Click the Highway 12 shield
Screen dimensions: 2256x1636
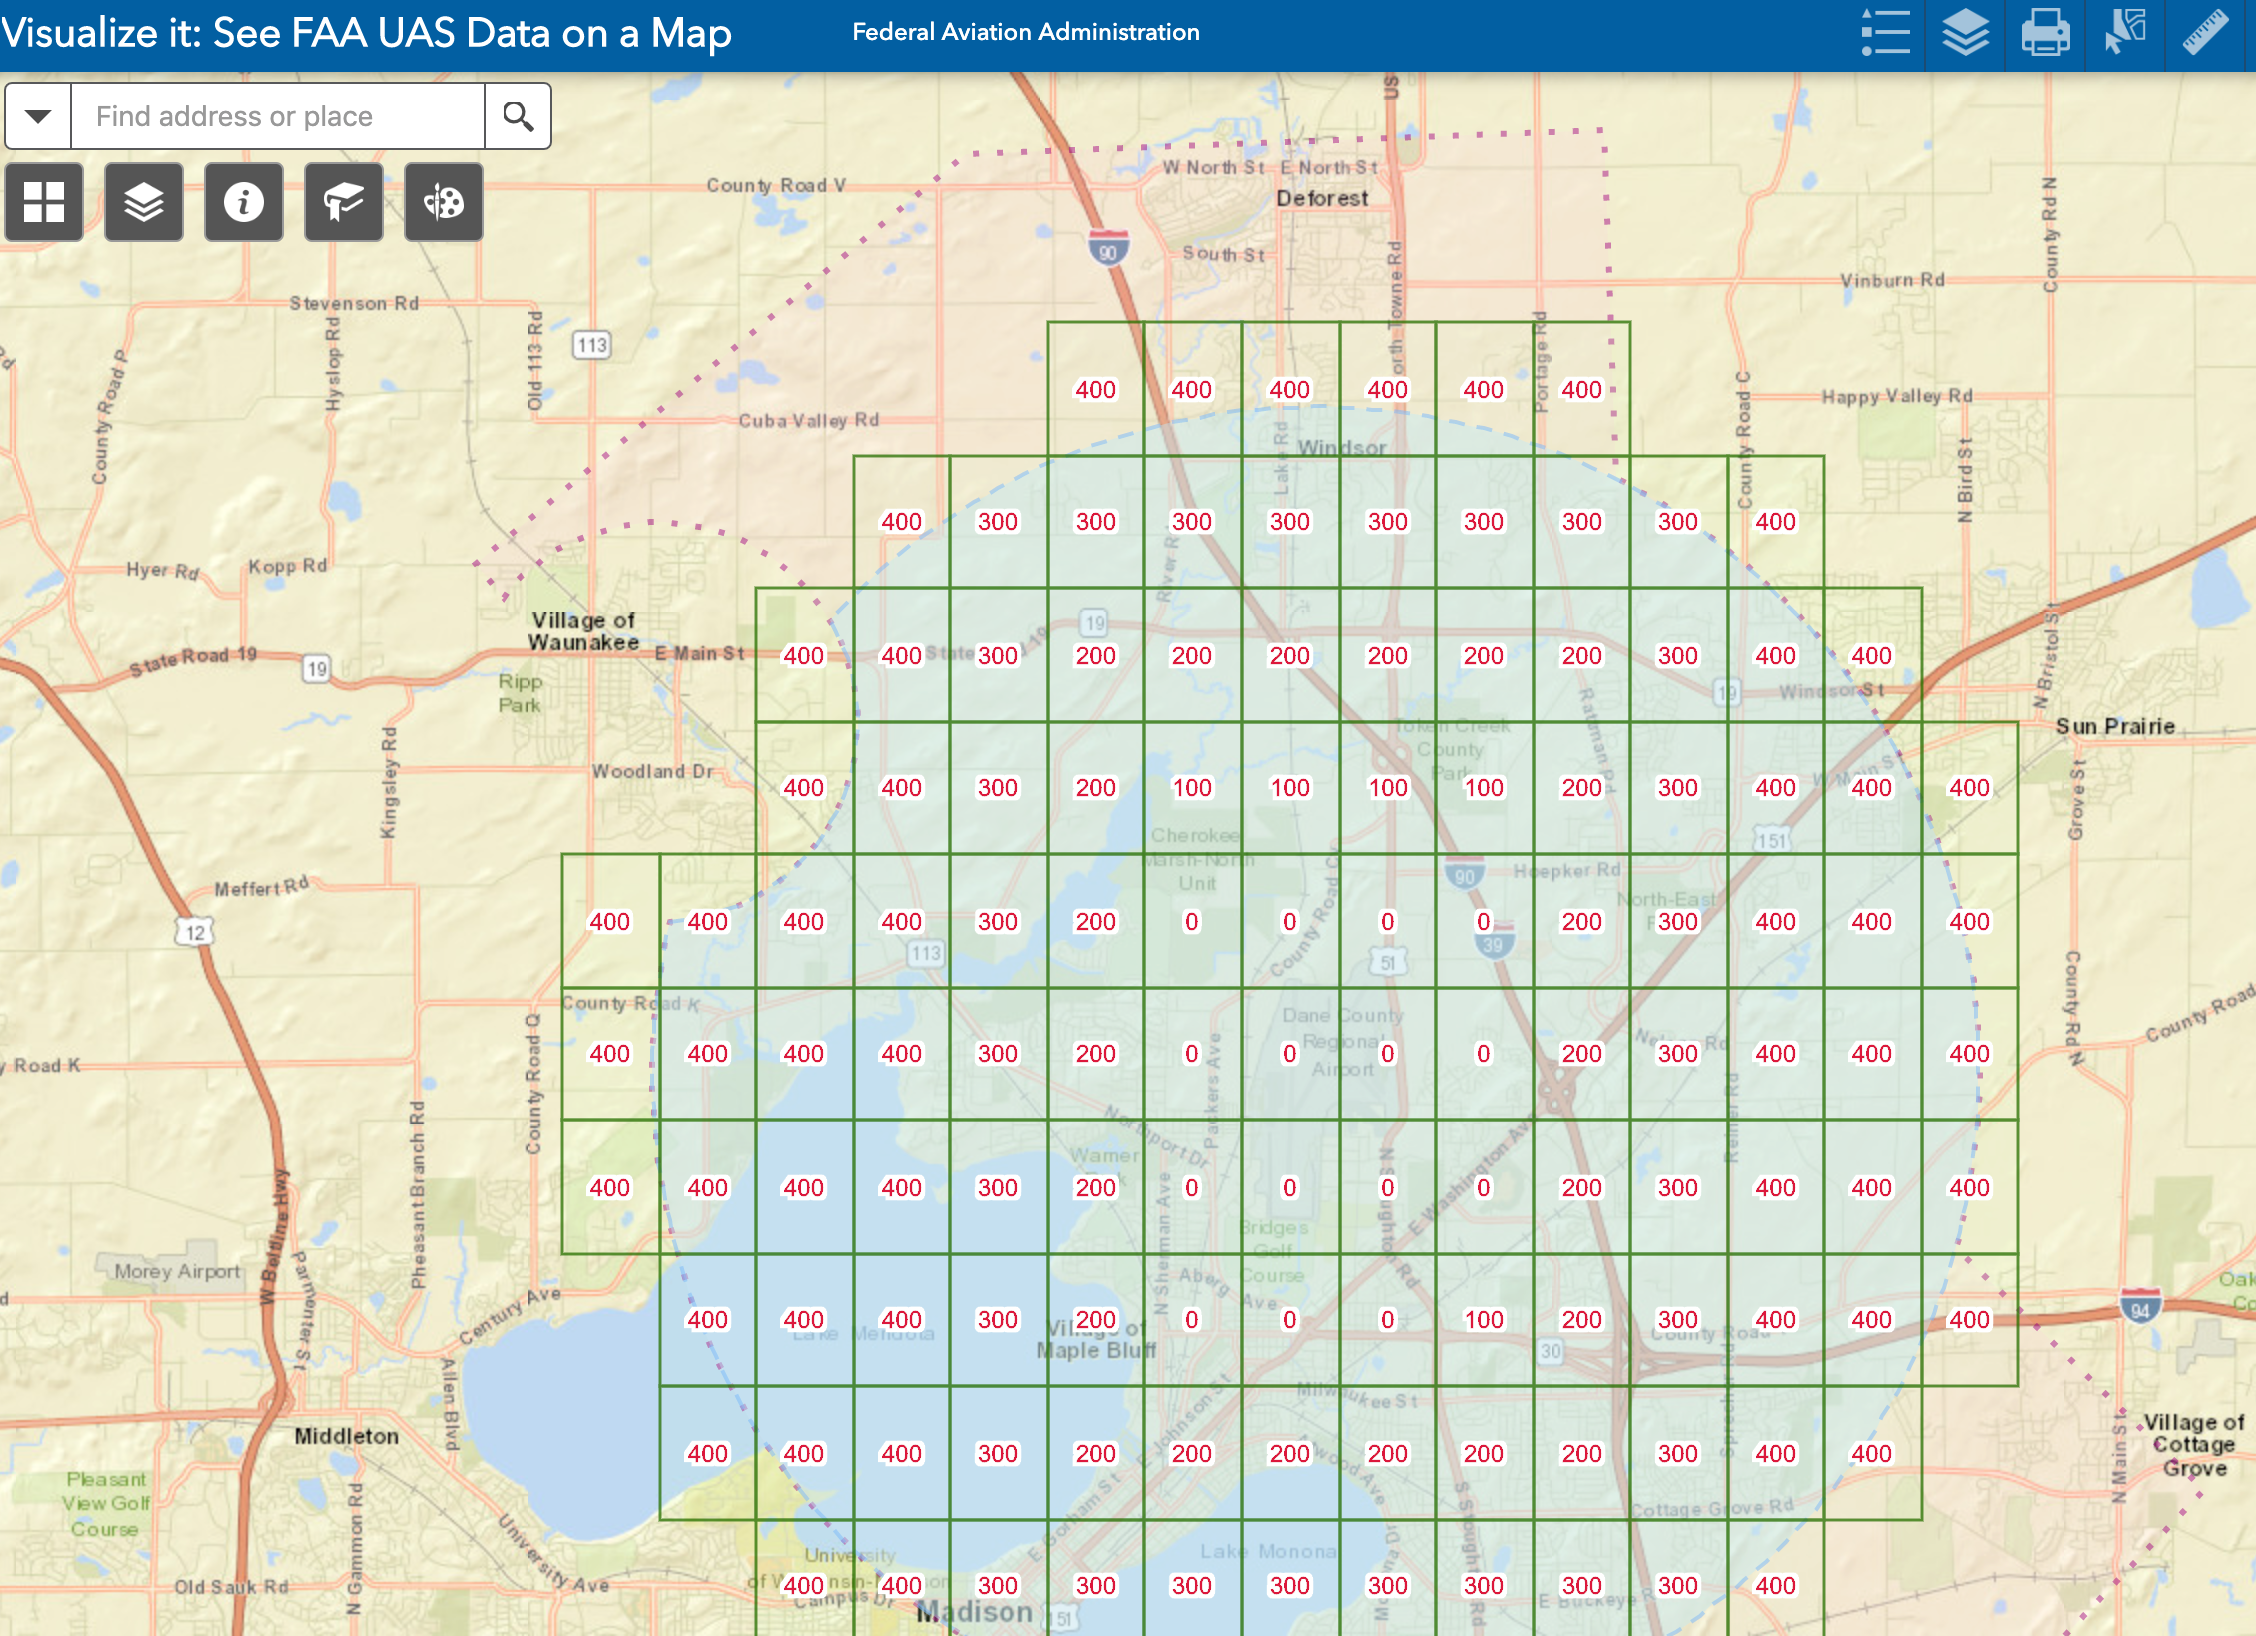tap(194, 932)
